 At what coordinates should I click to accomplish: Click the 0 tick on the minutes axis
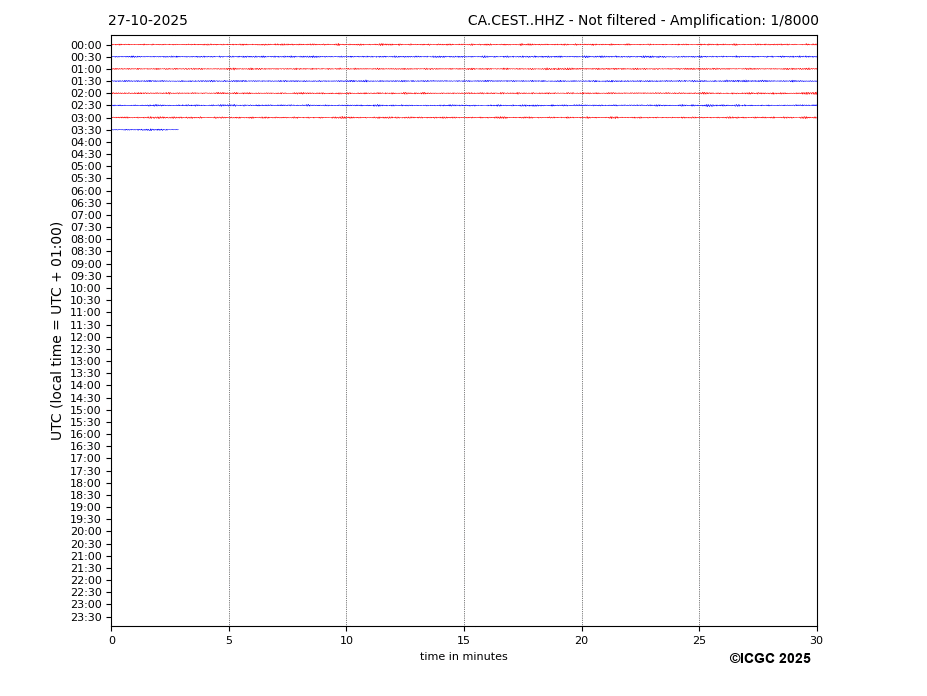click(112, 640)
